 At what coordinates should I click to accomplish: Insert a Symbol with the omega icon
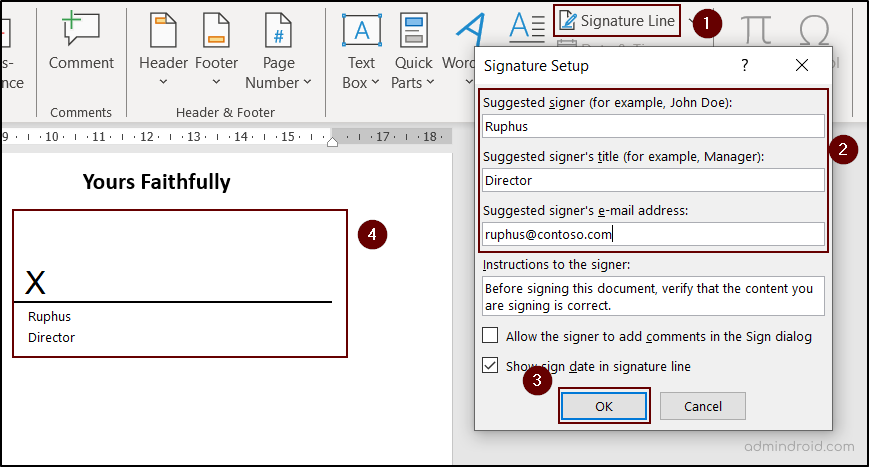pos(814,30)
